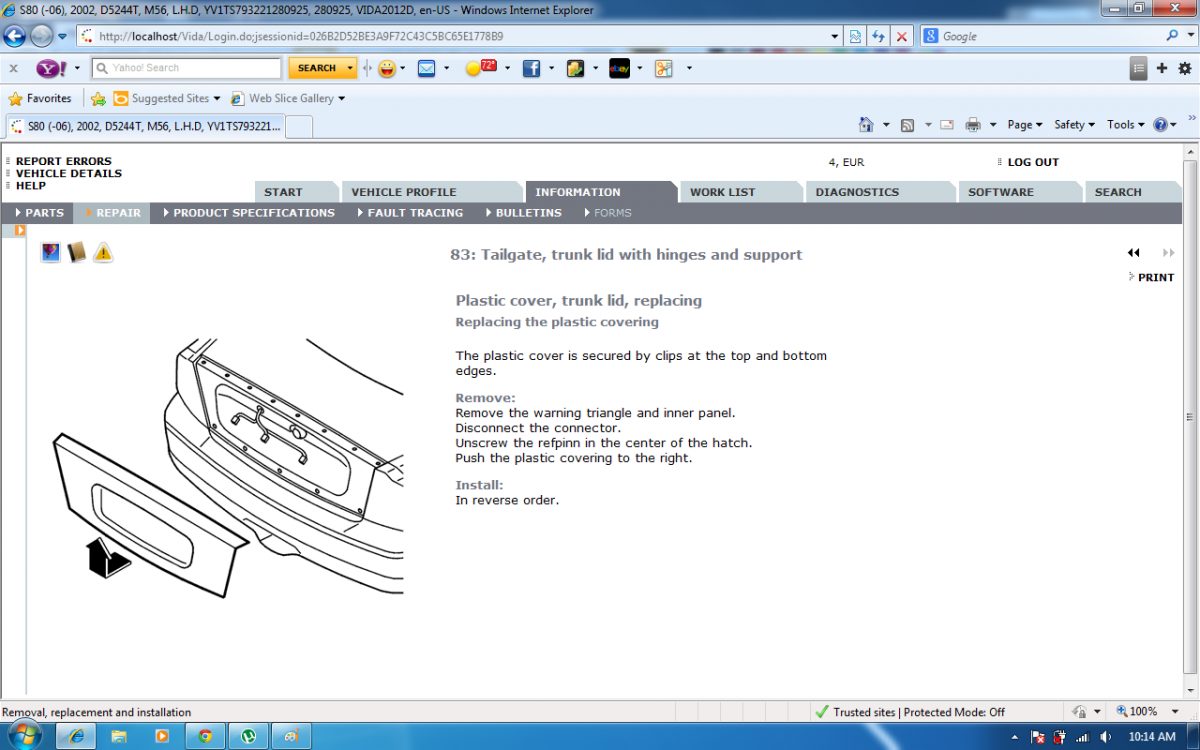Click the LOG OUT link
This screenshot has height=750, width=1200.
pos(1033,162)
